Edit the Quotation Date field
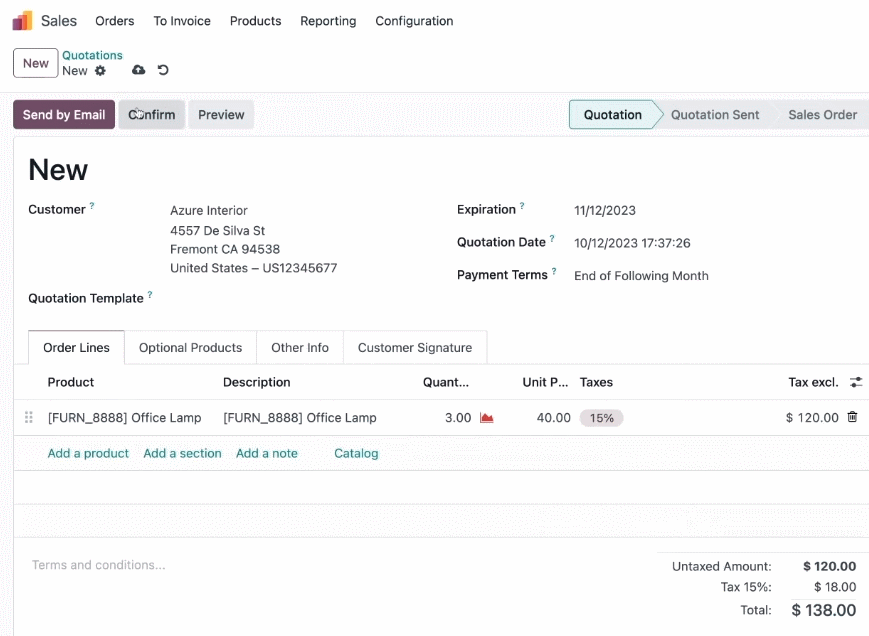869x636 pixels. 632,243
